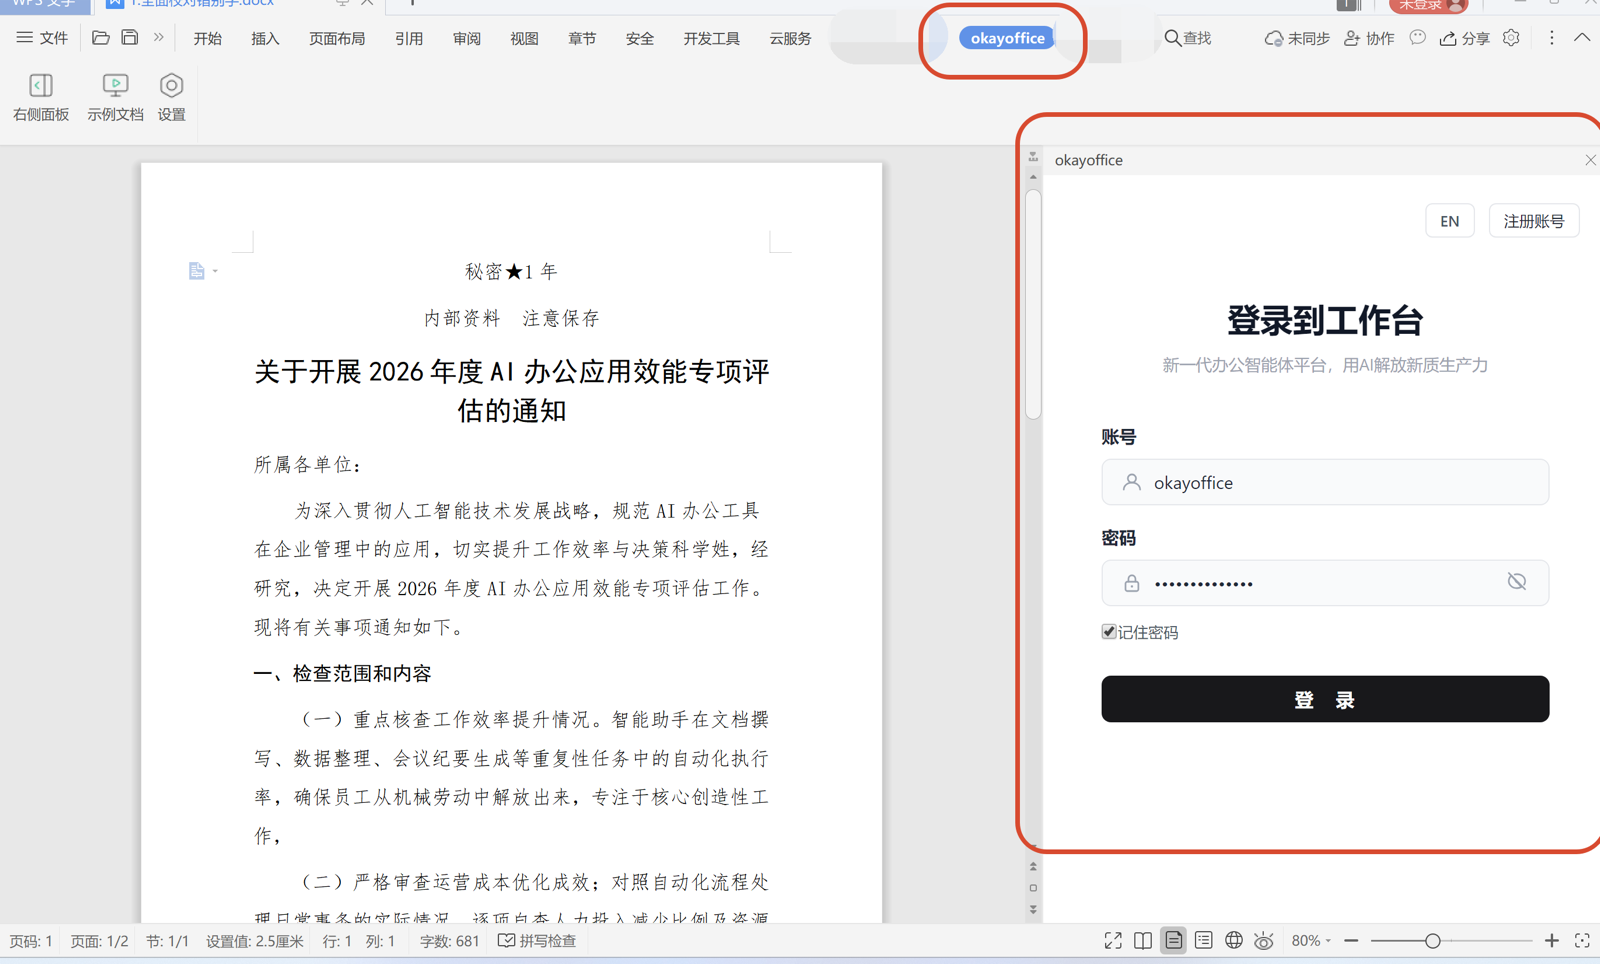The image size is (1600, 964).
Task: Switch language with the EN button
Action: click(1449, 221)
